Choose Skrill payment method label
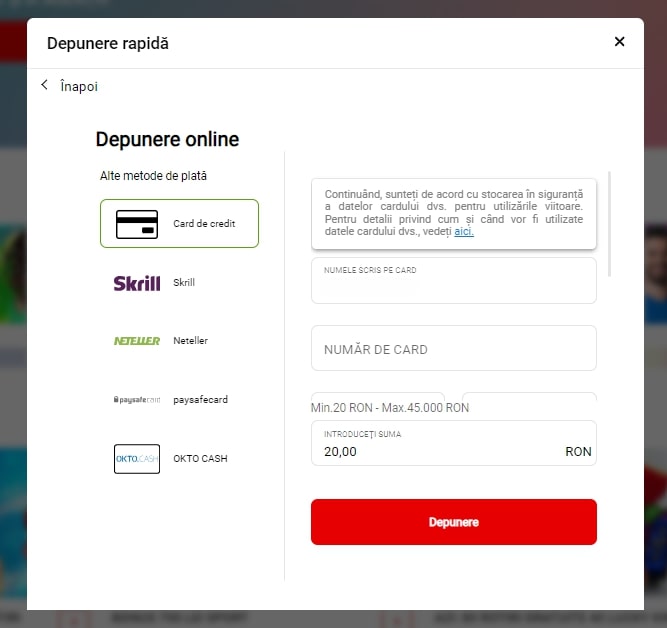This screenshot has width=667, height=628. point(184,283)
